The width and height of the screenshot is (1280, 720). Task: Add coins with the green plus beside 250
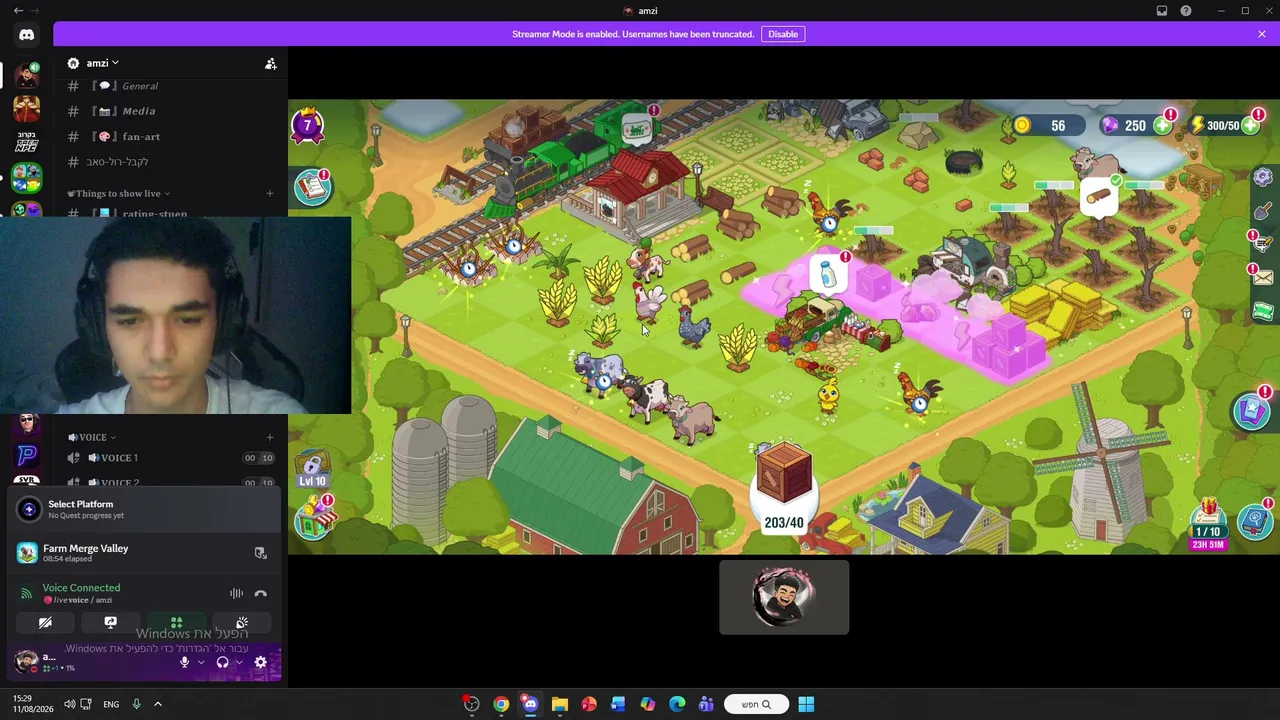(x=1162, y=126)
